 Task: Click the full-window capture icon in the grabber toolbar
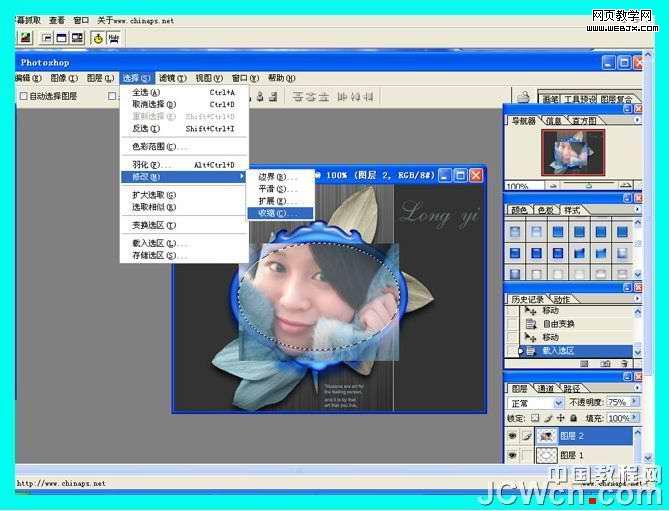pyautogui.click(x=62, y=38)
